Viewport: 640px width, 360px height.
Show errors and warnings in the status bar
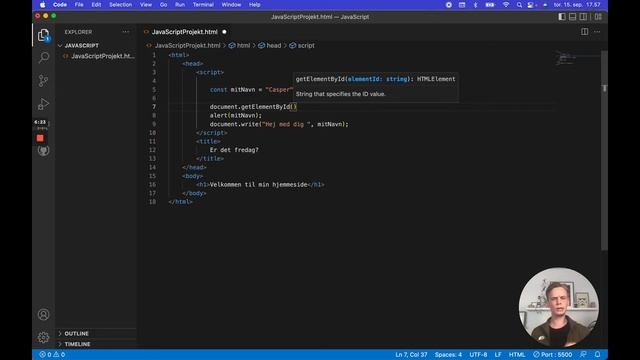52,354
